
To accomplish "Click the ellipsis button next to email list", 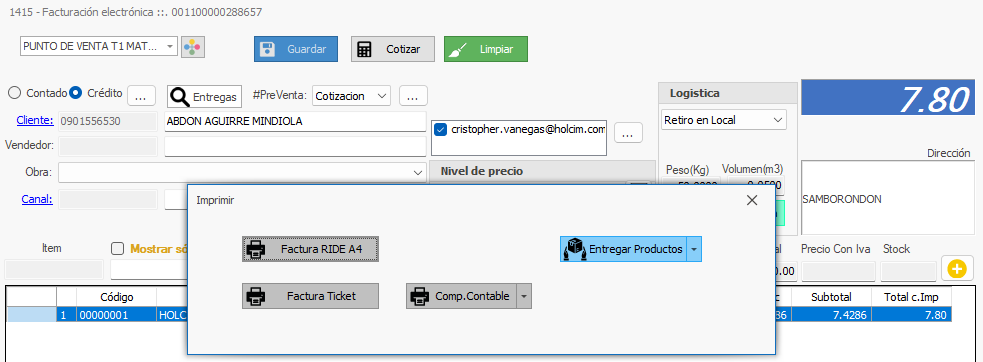I will tap(628, 133).
